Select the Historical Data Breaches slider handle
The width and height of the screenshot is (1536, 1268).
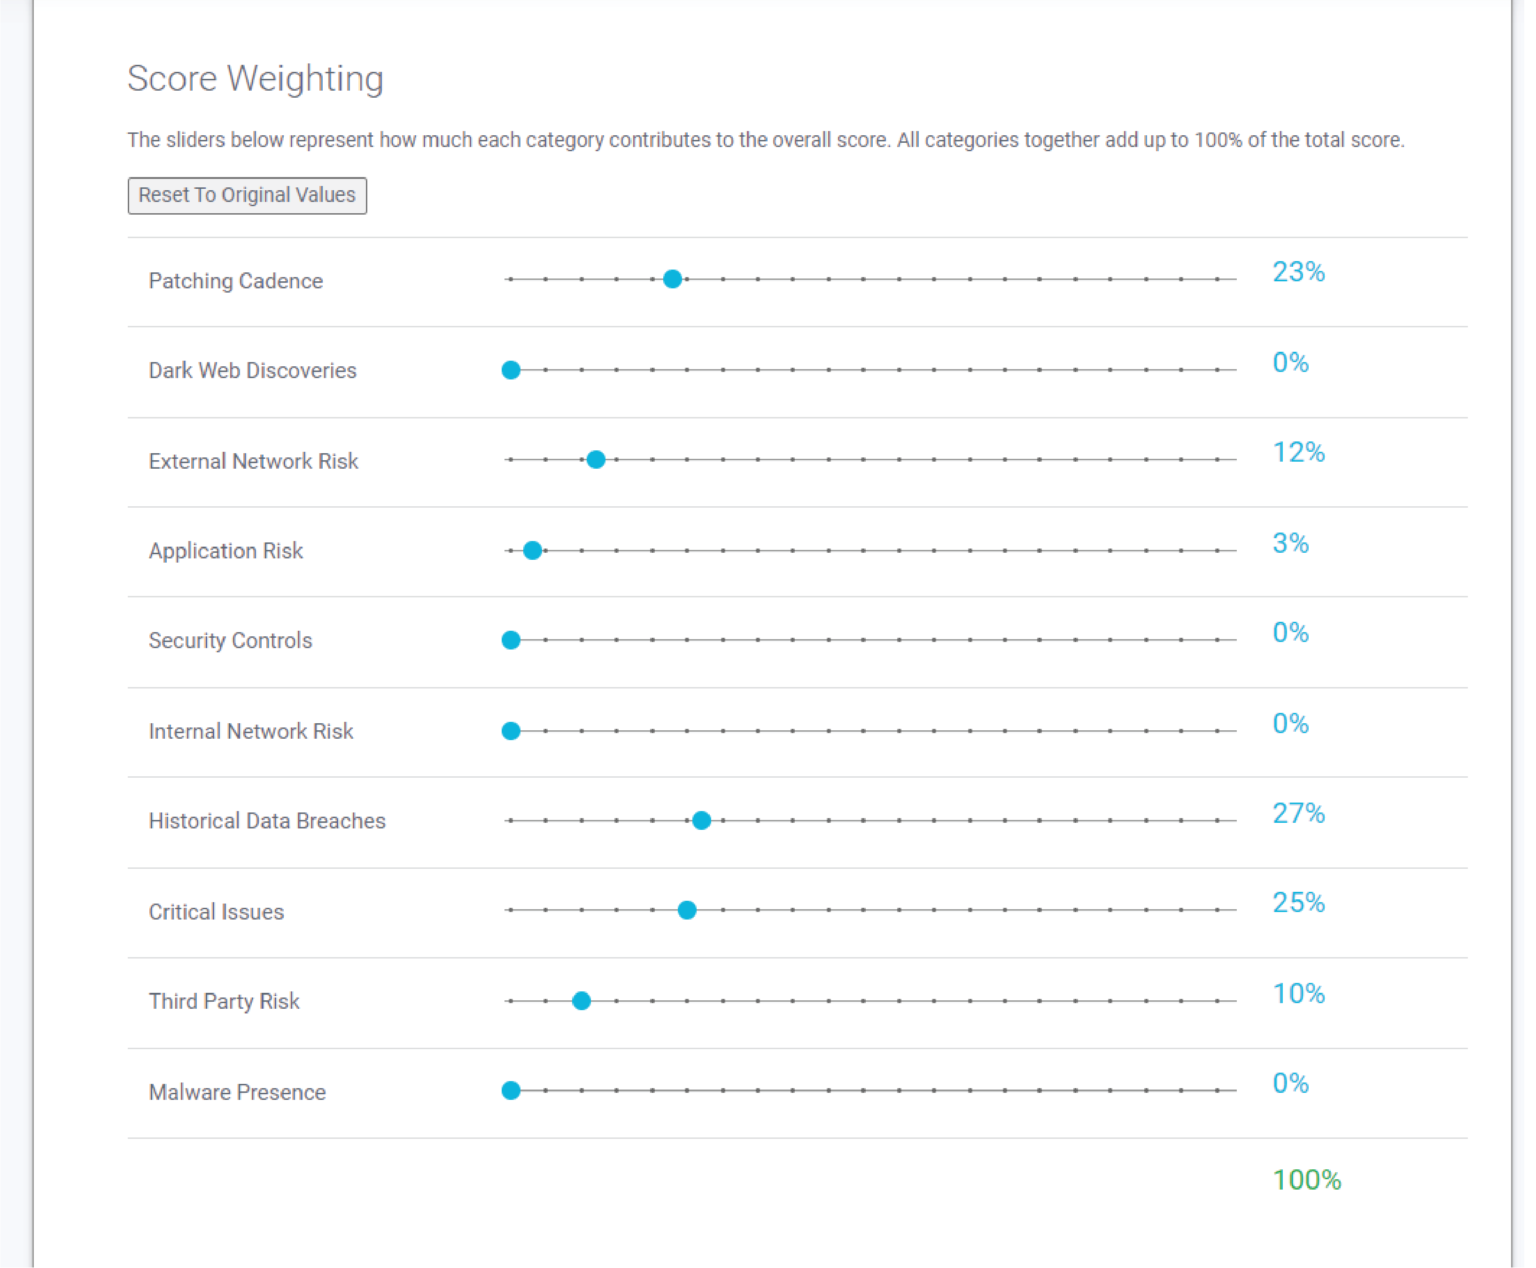(701, 820)
